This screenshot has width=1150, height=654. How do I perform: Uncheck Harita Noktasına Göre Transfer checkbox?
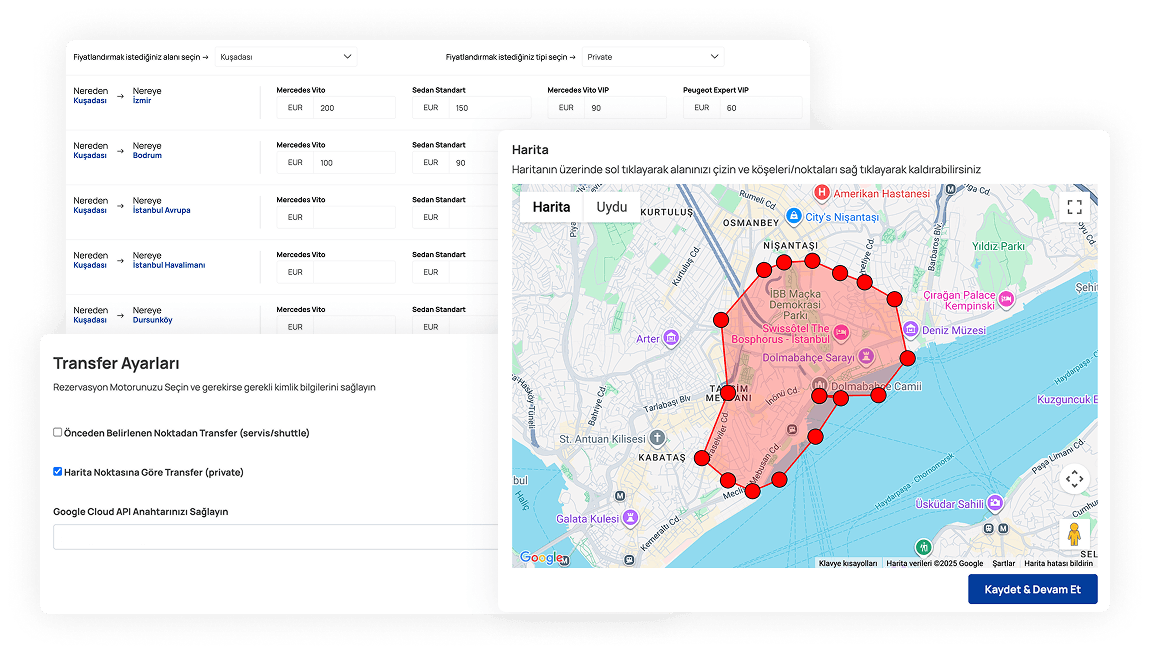(x=57, y=471)
